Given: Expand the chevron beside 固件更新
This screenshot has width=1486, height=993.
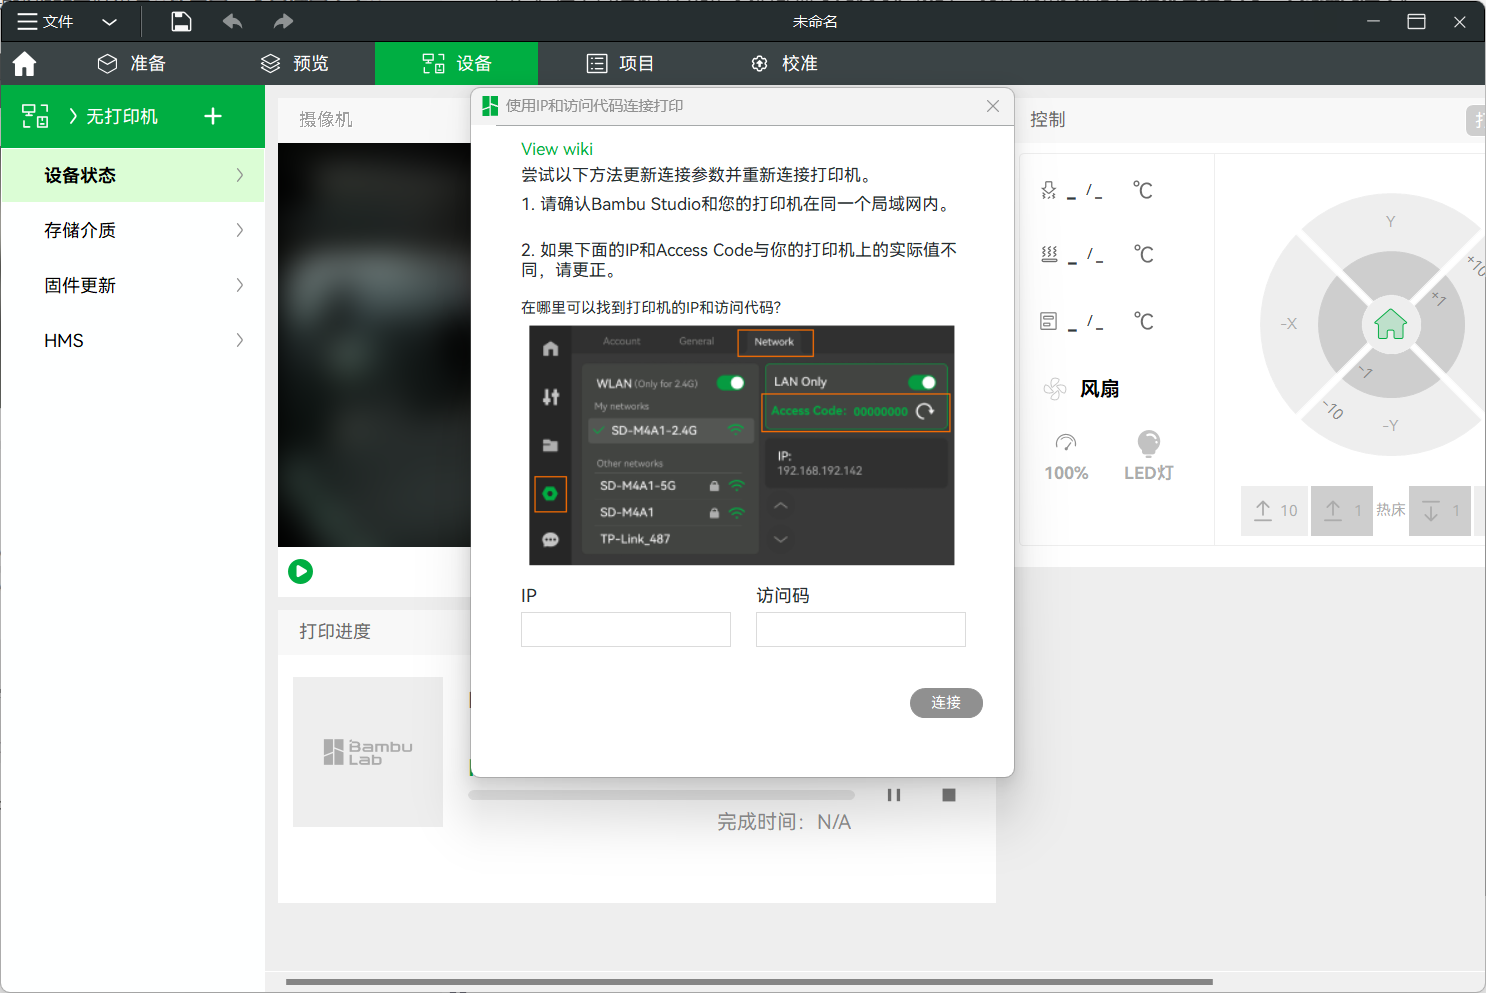Looking at the screenshot, I should pyautogui.click(x=240, y=285).
